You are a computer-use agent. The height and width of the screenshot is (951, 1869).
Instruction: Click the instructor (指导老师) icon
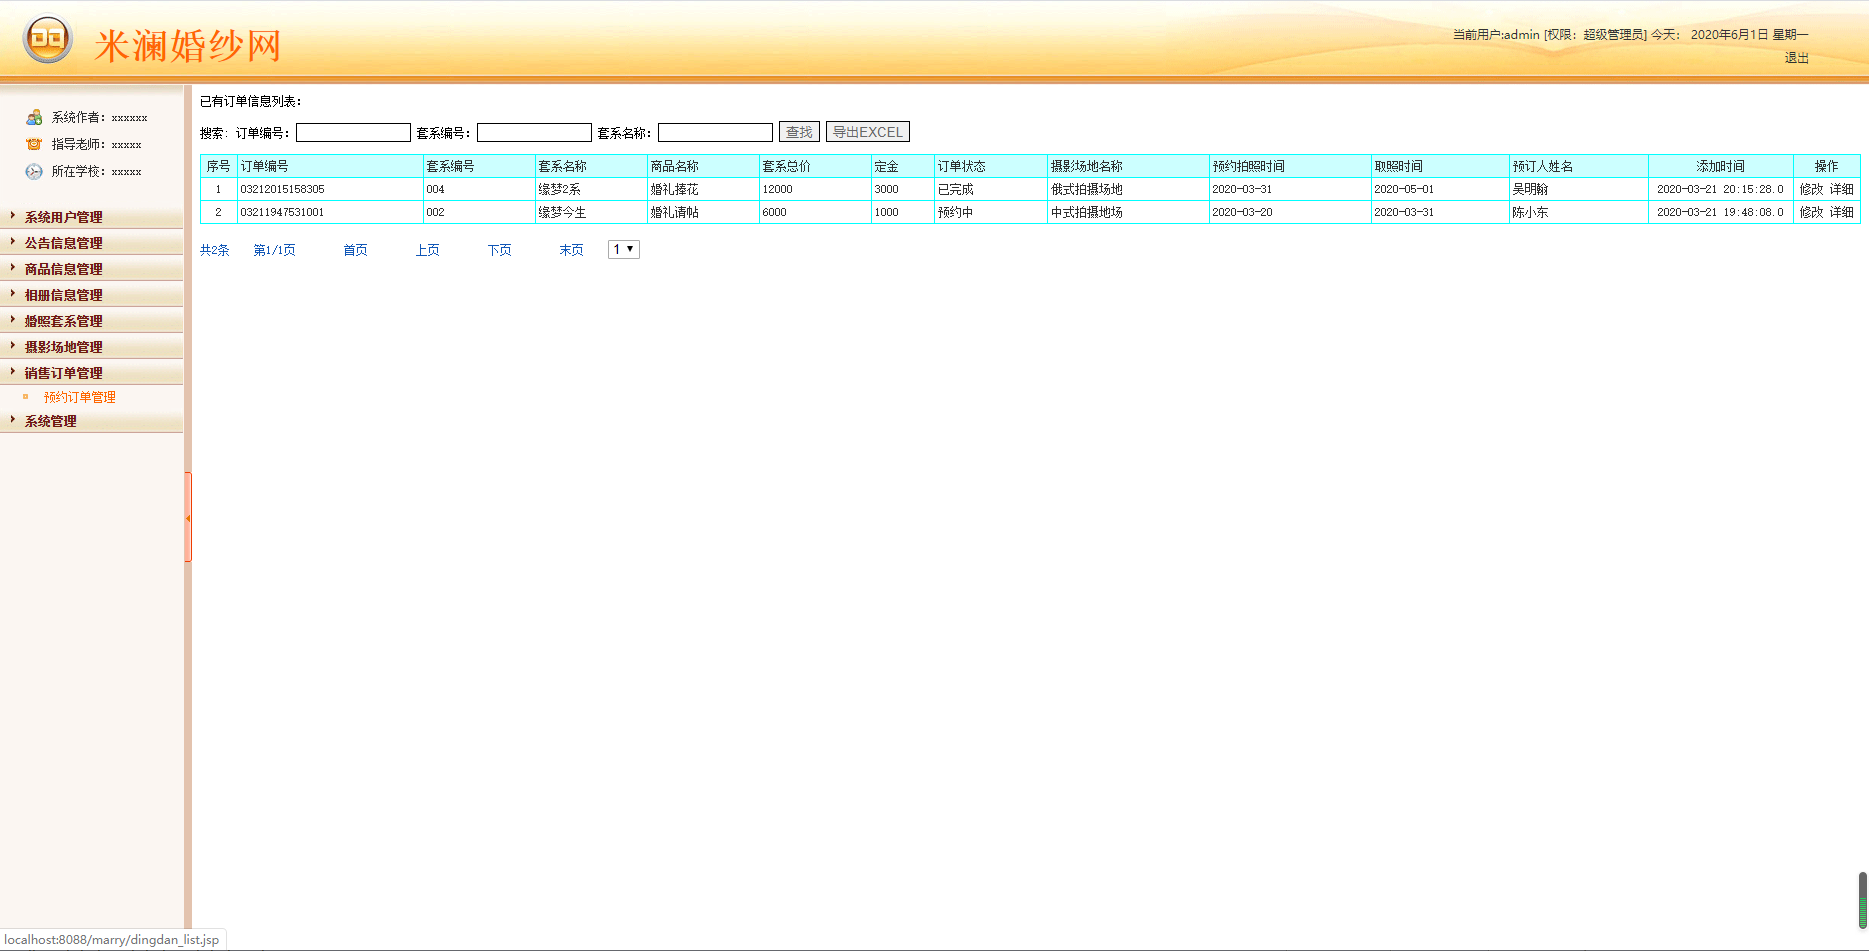click(34, 144)
